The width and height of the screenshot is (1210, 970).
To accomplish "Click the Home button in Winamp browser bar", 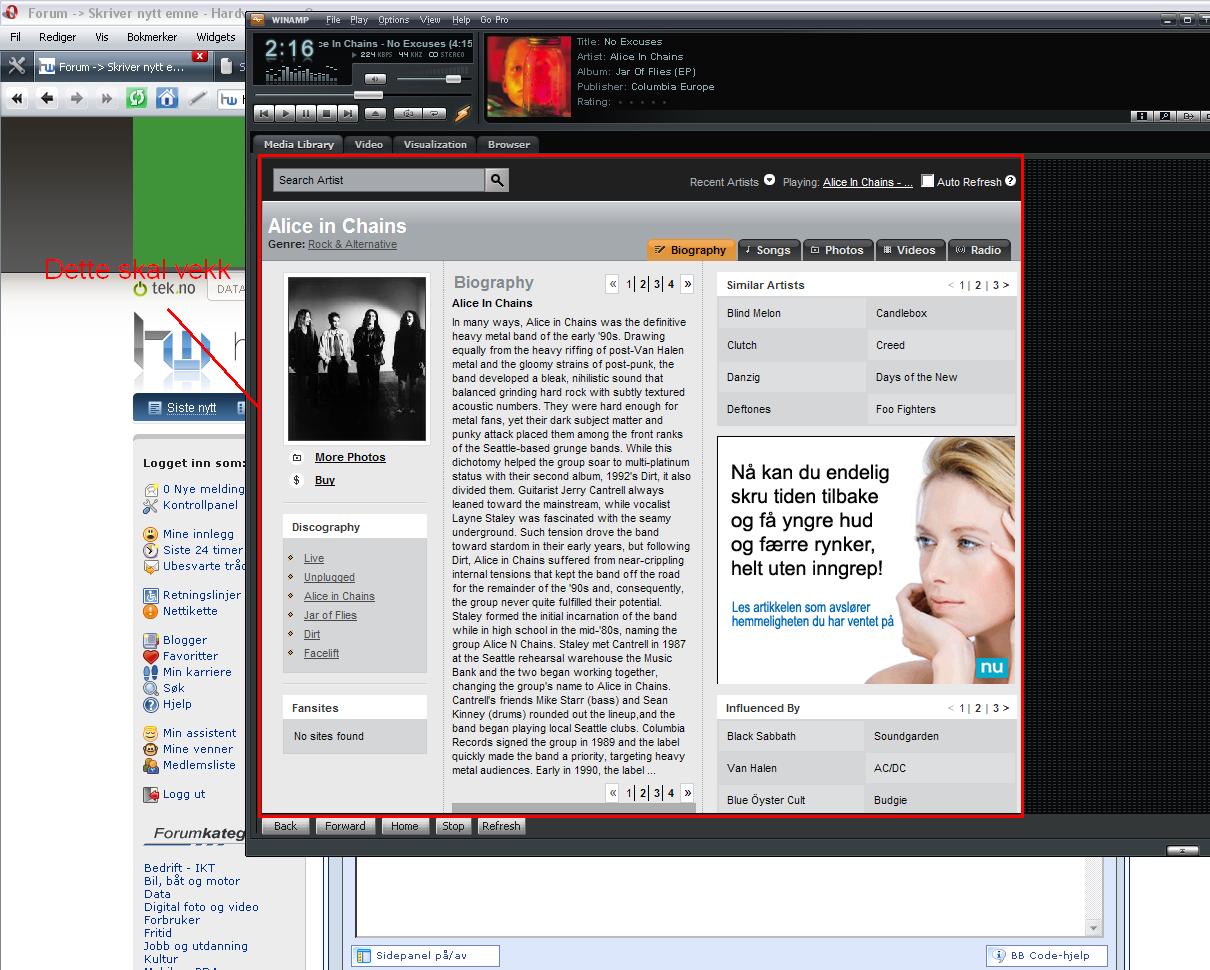I will pos(405,826).
